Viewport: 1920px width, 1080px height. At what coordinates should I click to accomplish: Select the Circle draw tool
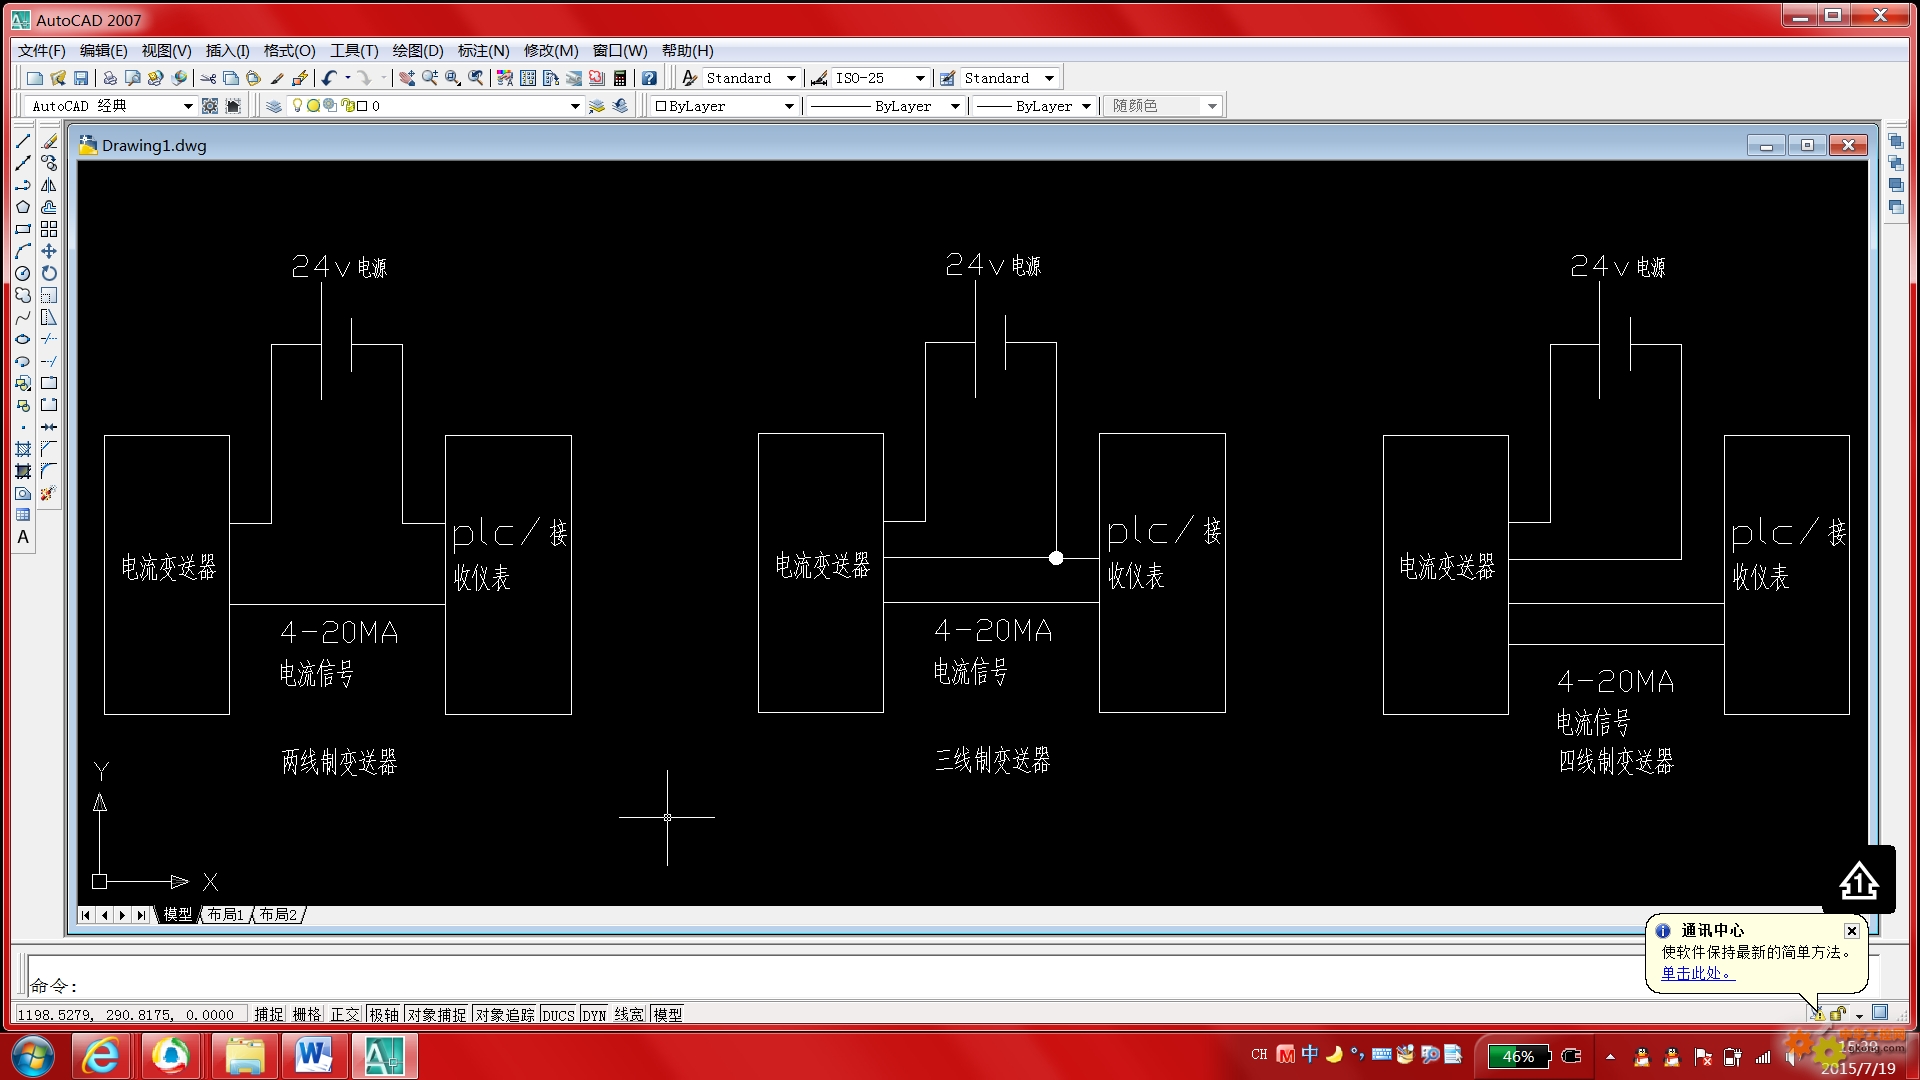coord(23,273)
